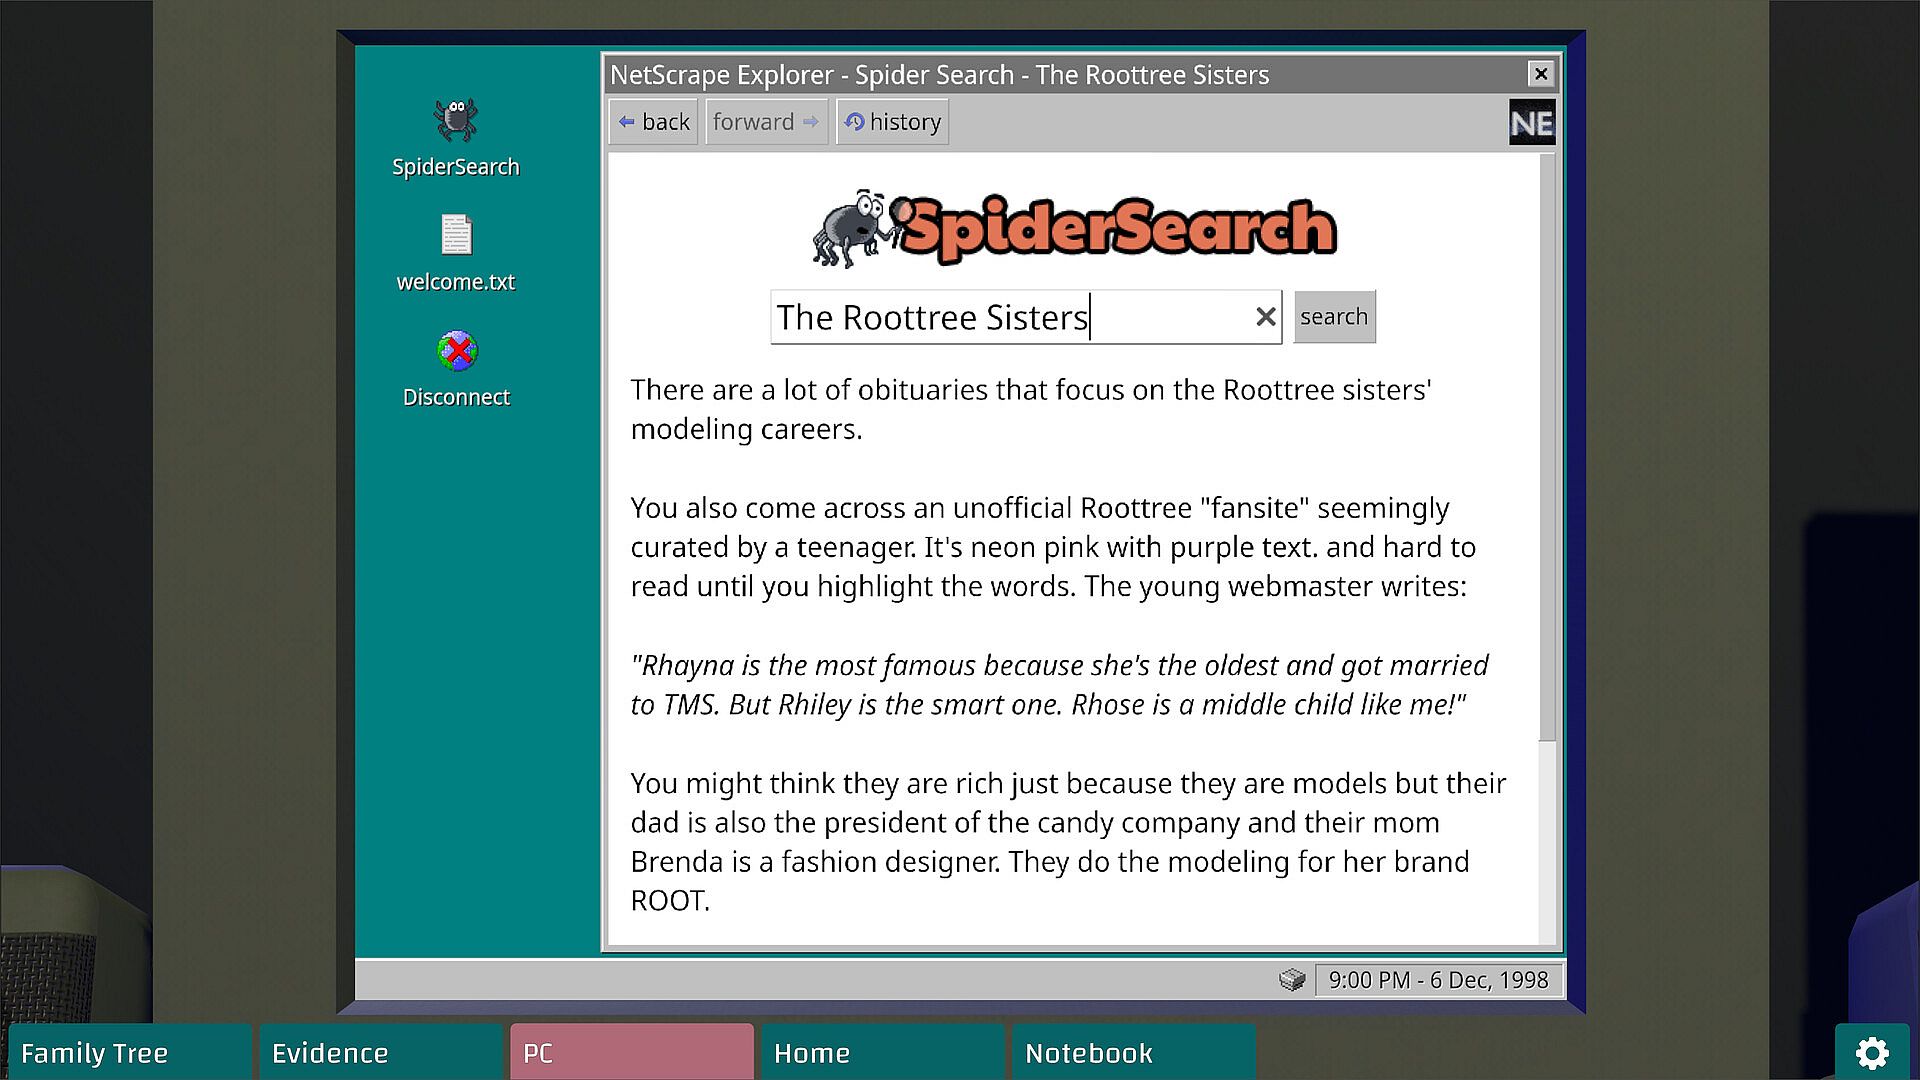Click the forward navigation button

766,122
